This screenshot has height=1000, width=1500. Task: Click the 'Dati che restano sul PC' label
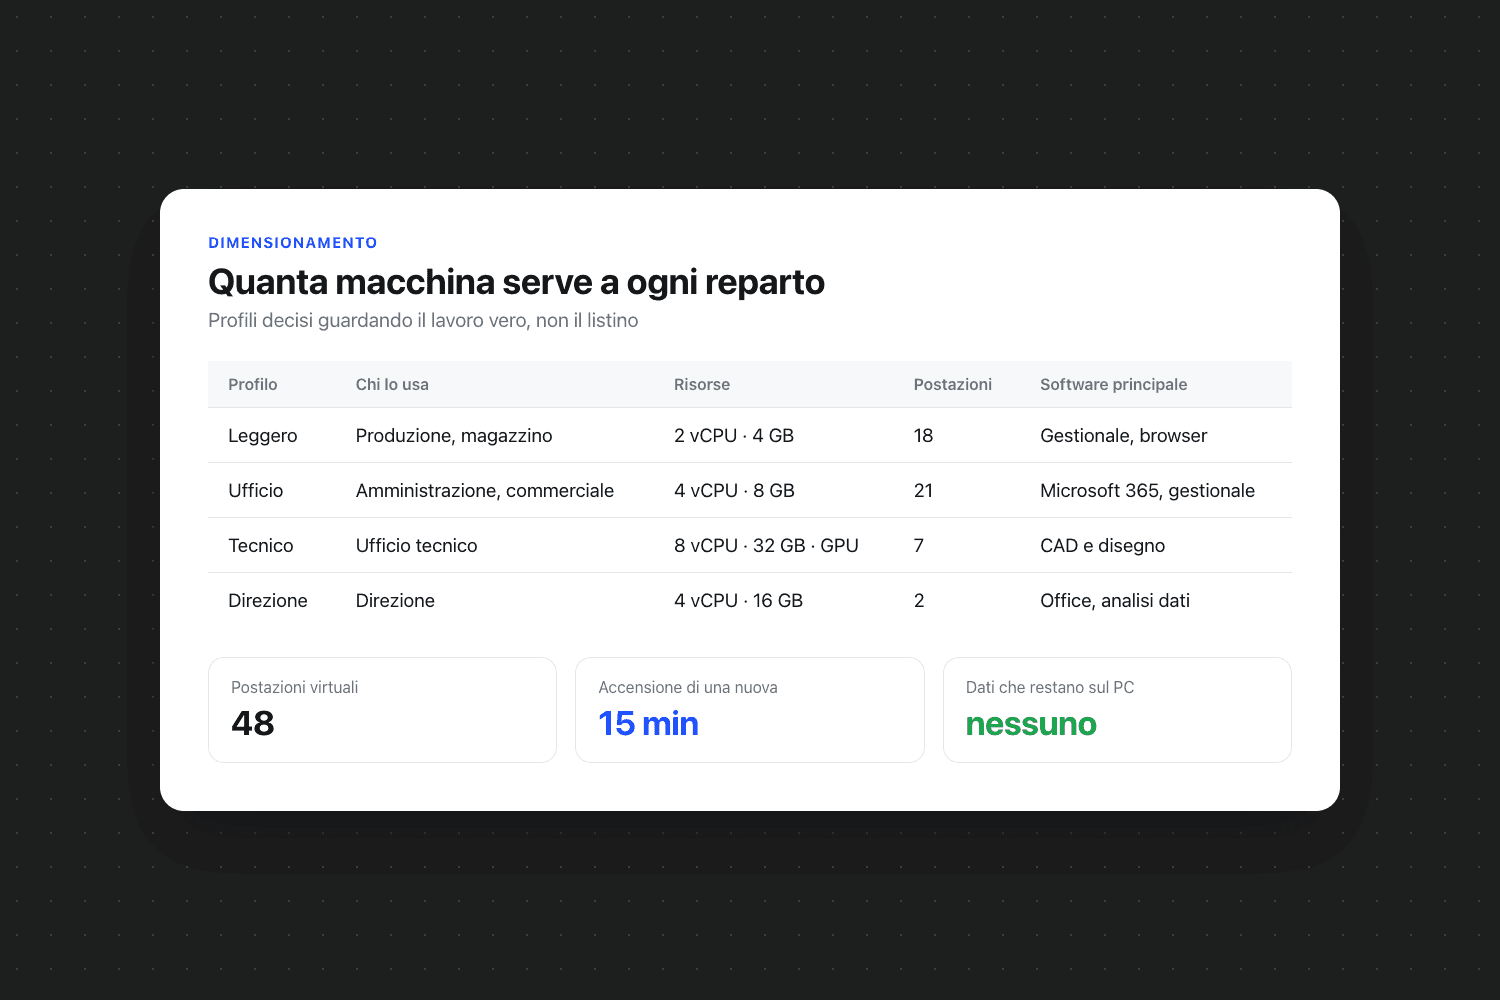tap(1050, 687)
